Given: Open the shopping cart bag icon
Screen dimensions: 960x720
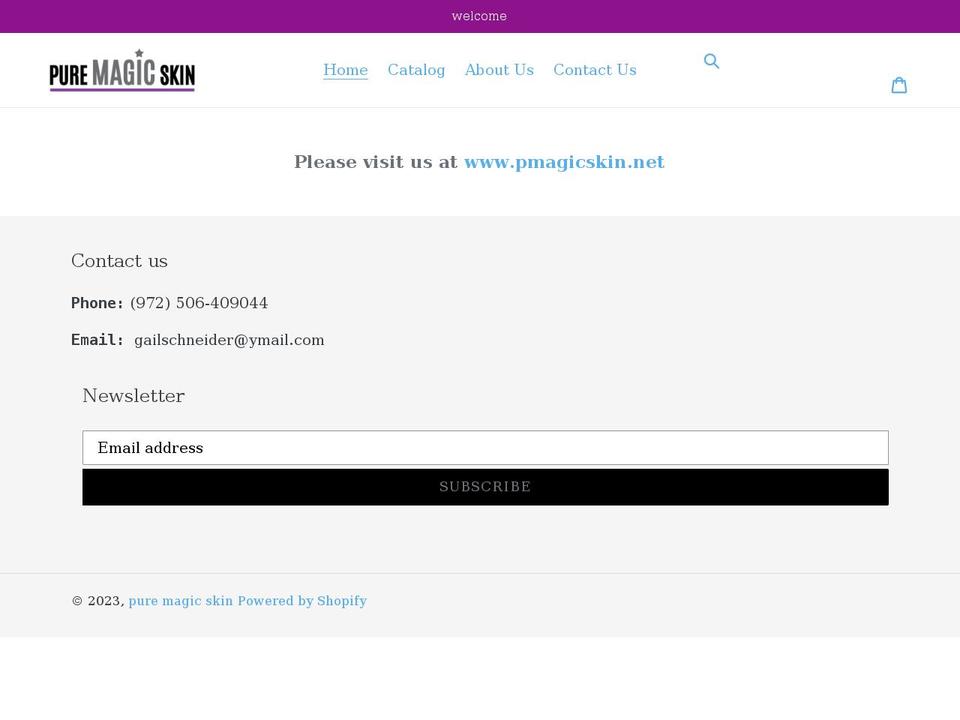Looking at the screenshot, I should 899,85.
